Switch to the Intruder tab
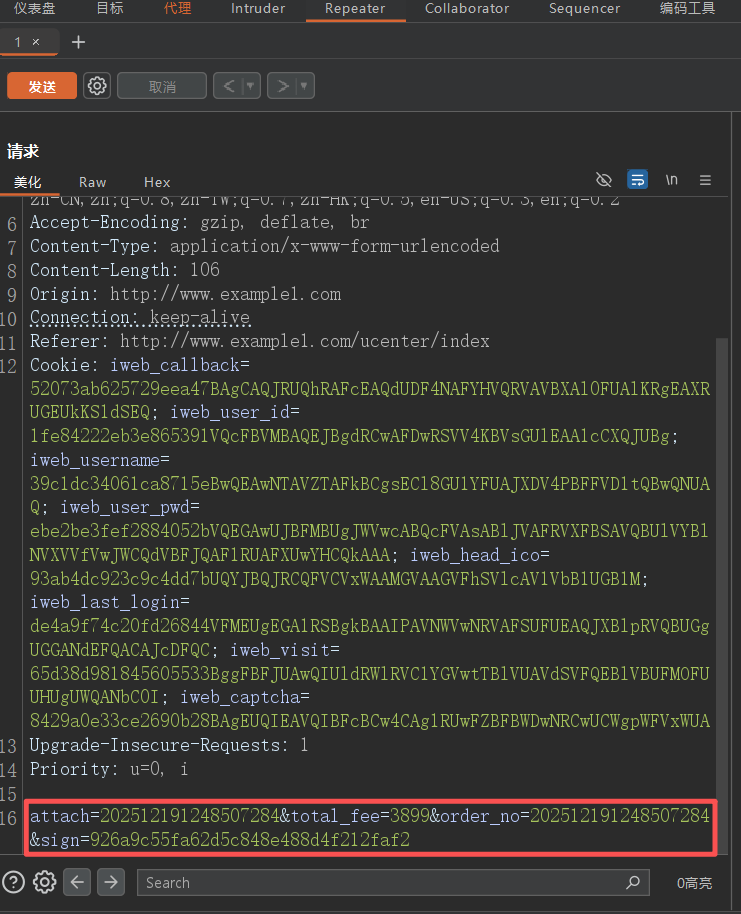Viewport: 741px width, 914px height. (x=258, y=8)
